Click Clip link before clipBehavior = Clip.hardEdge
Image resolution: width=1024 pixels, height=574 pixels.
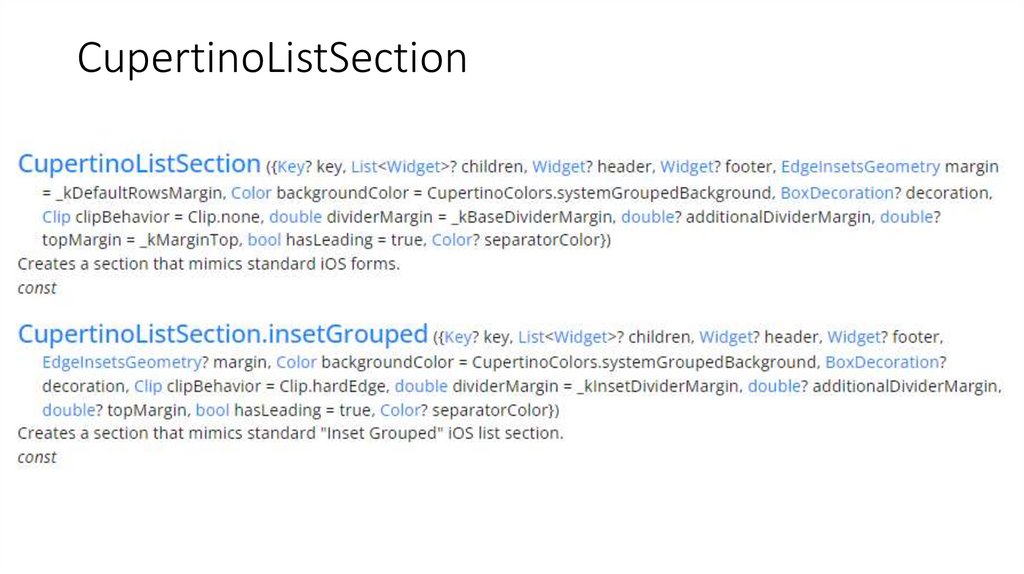148,386
